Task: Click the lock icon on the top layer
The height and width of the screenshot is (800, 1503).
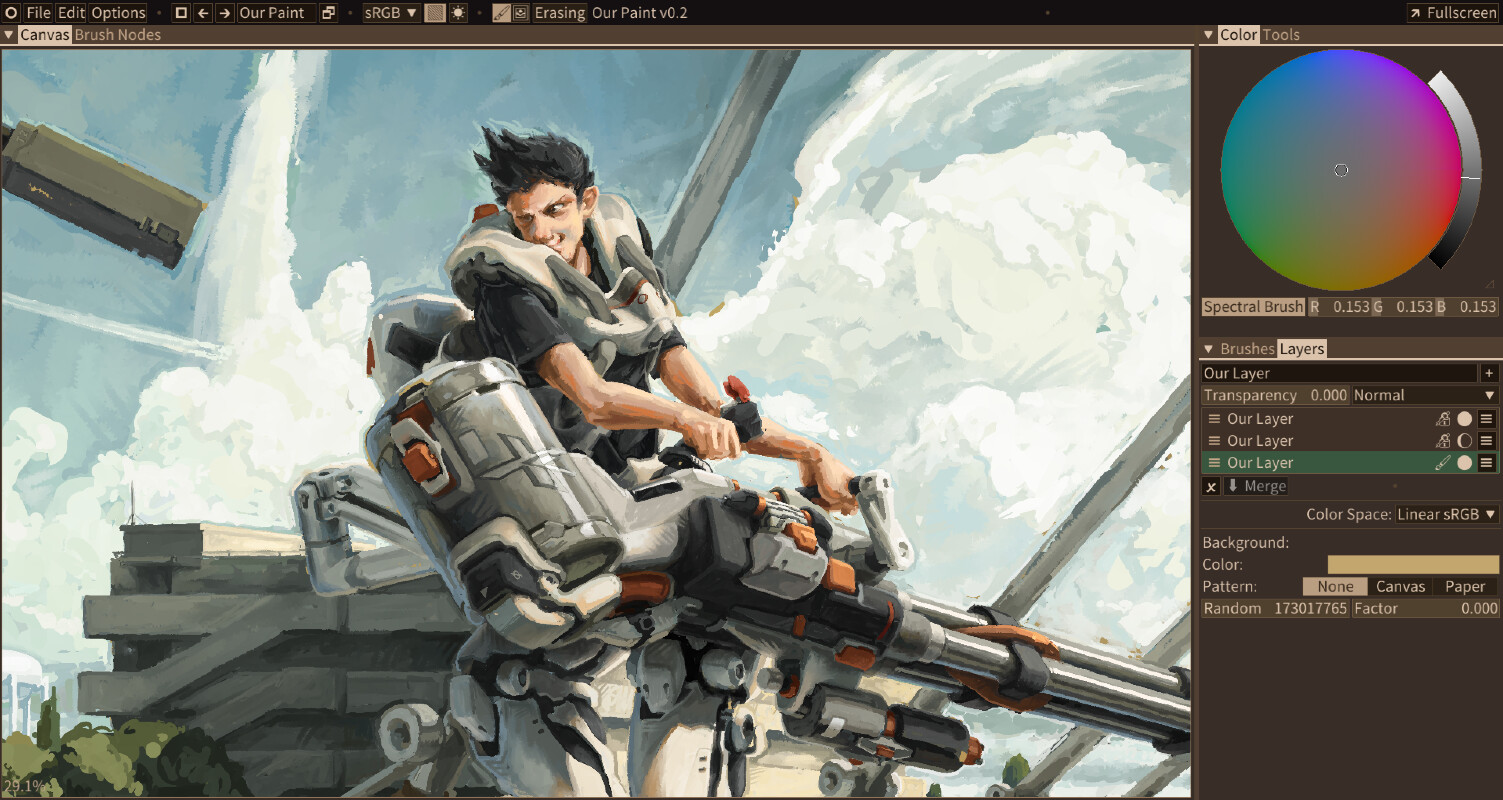Action: pyautogui.click(x=1442, y=419)
